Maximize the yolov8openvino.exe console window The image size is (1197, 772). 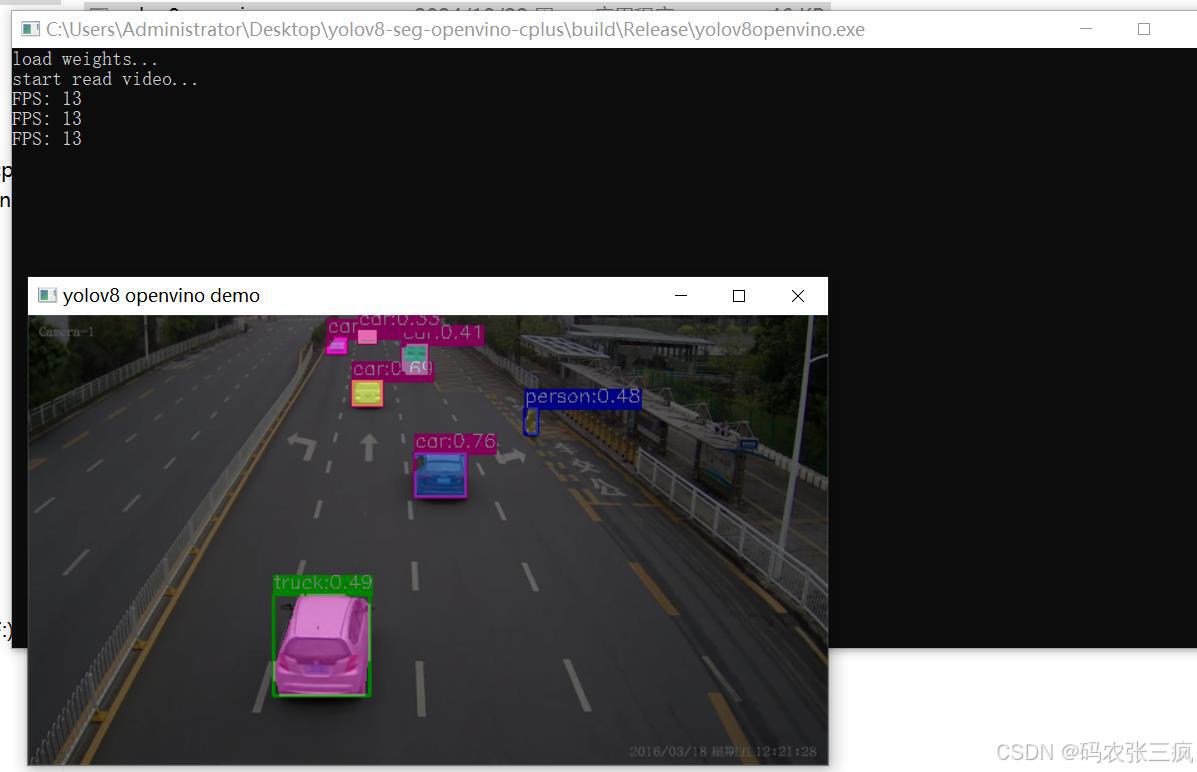(x=1144, y=30)
